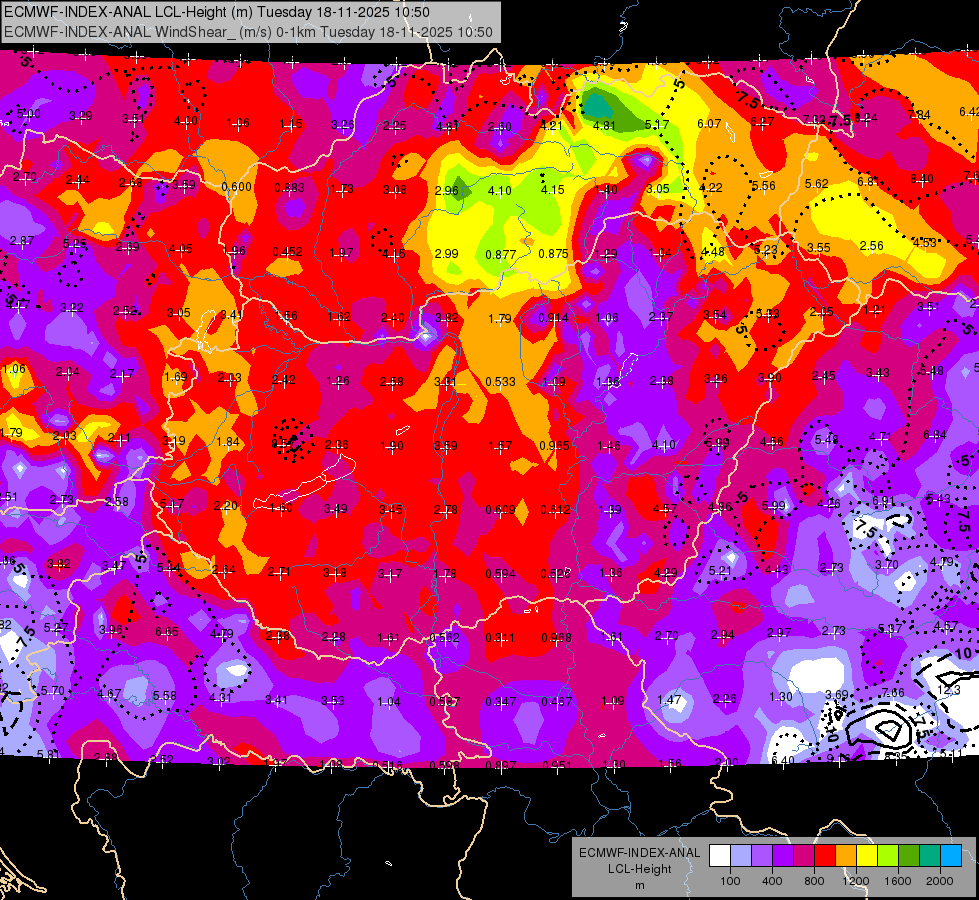Click the value 2.60
The image size is (979, 900).
click(x=499, y=127)
